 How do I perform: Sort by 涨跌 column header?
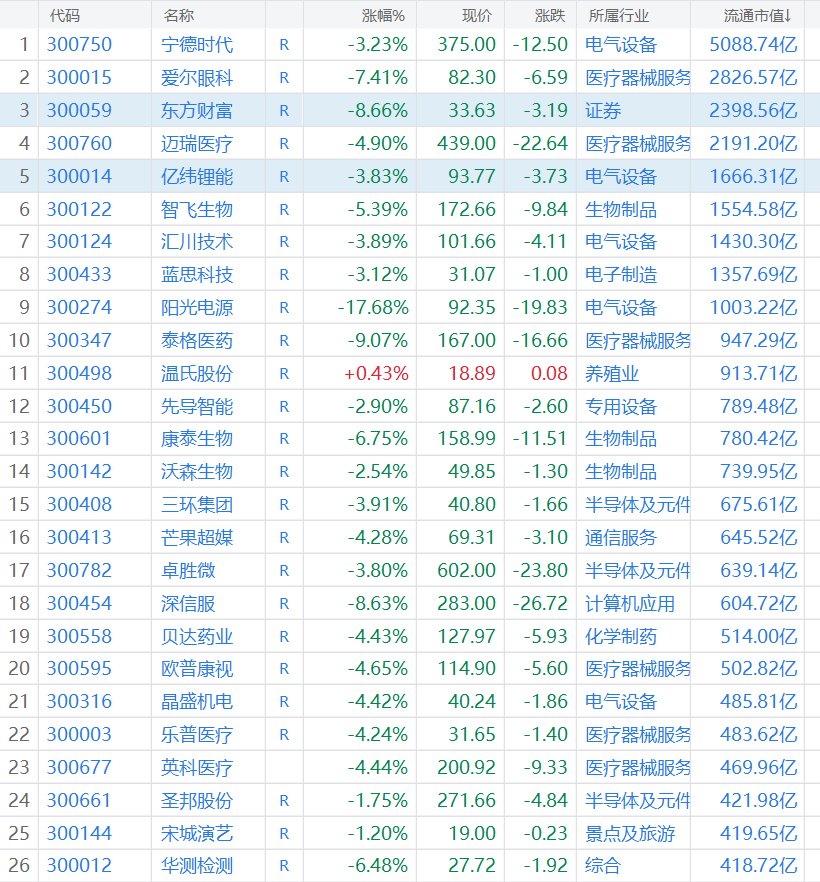coord(550,16)
